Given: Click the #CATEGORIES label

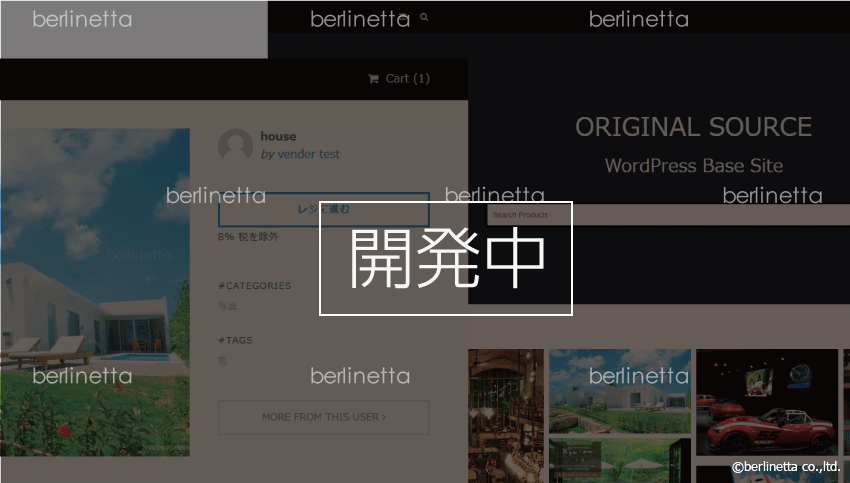Looking at the screenshot, I should coord(254,286).
